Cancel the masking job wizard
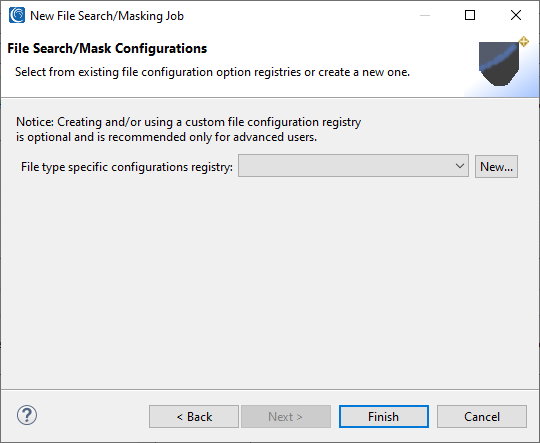The image size is (540, 443). click(482, 417)
